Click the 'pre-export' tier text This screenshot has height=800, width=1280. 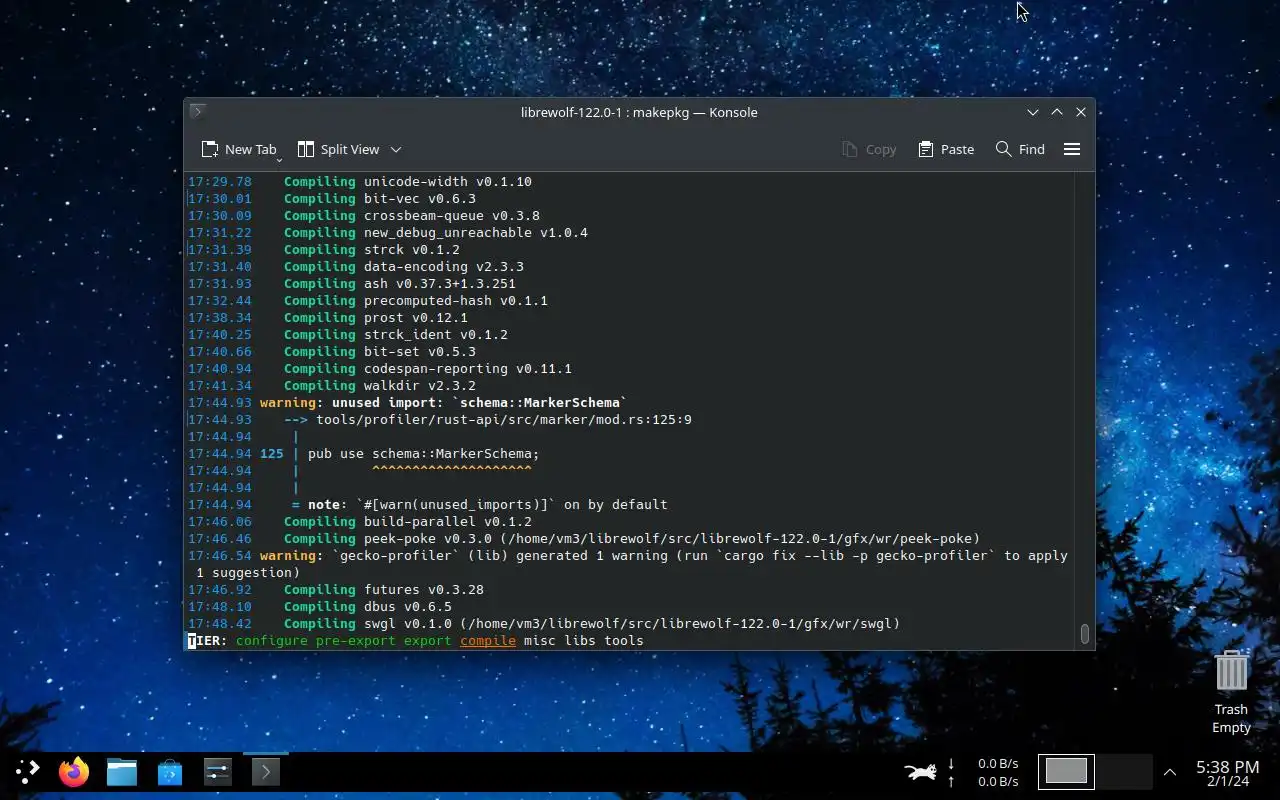(356, 640)
